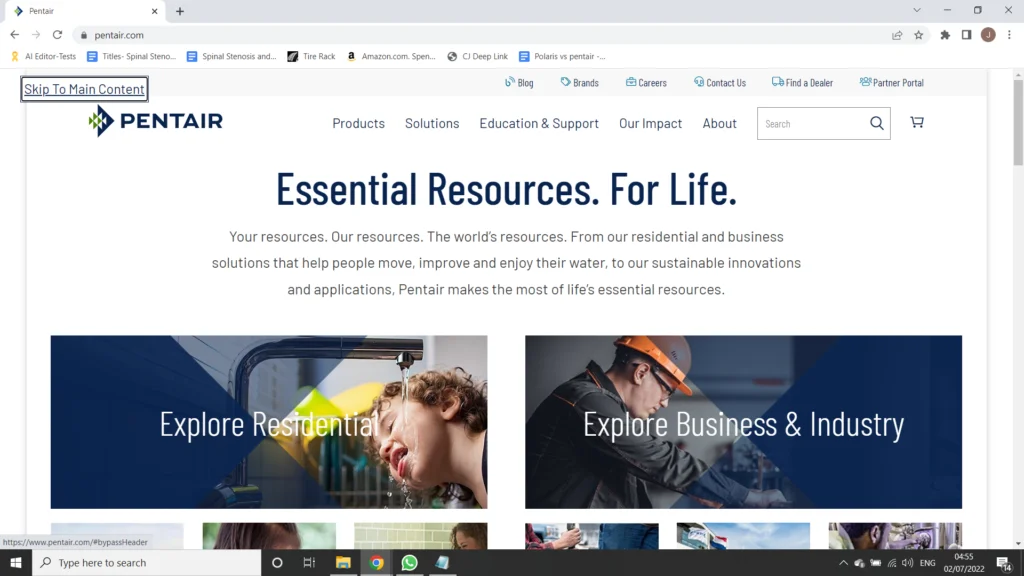Viewport: 1024px width, 576px height.
Task: Click the ENG language indicator
Action: [927, 563]
